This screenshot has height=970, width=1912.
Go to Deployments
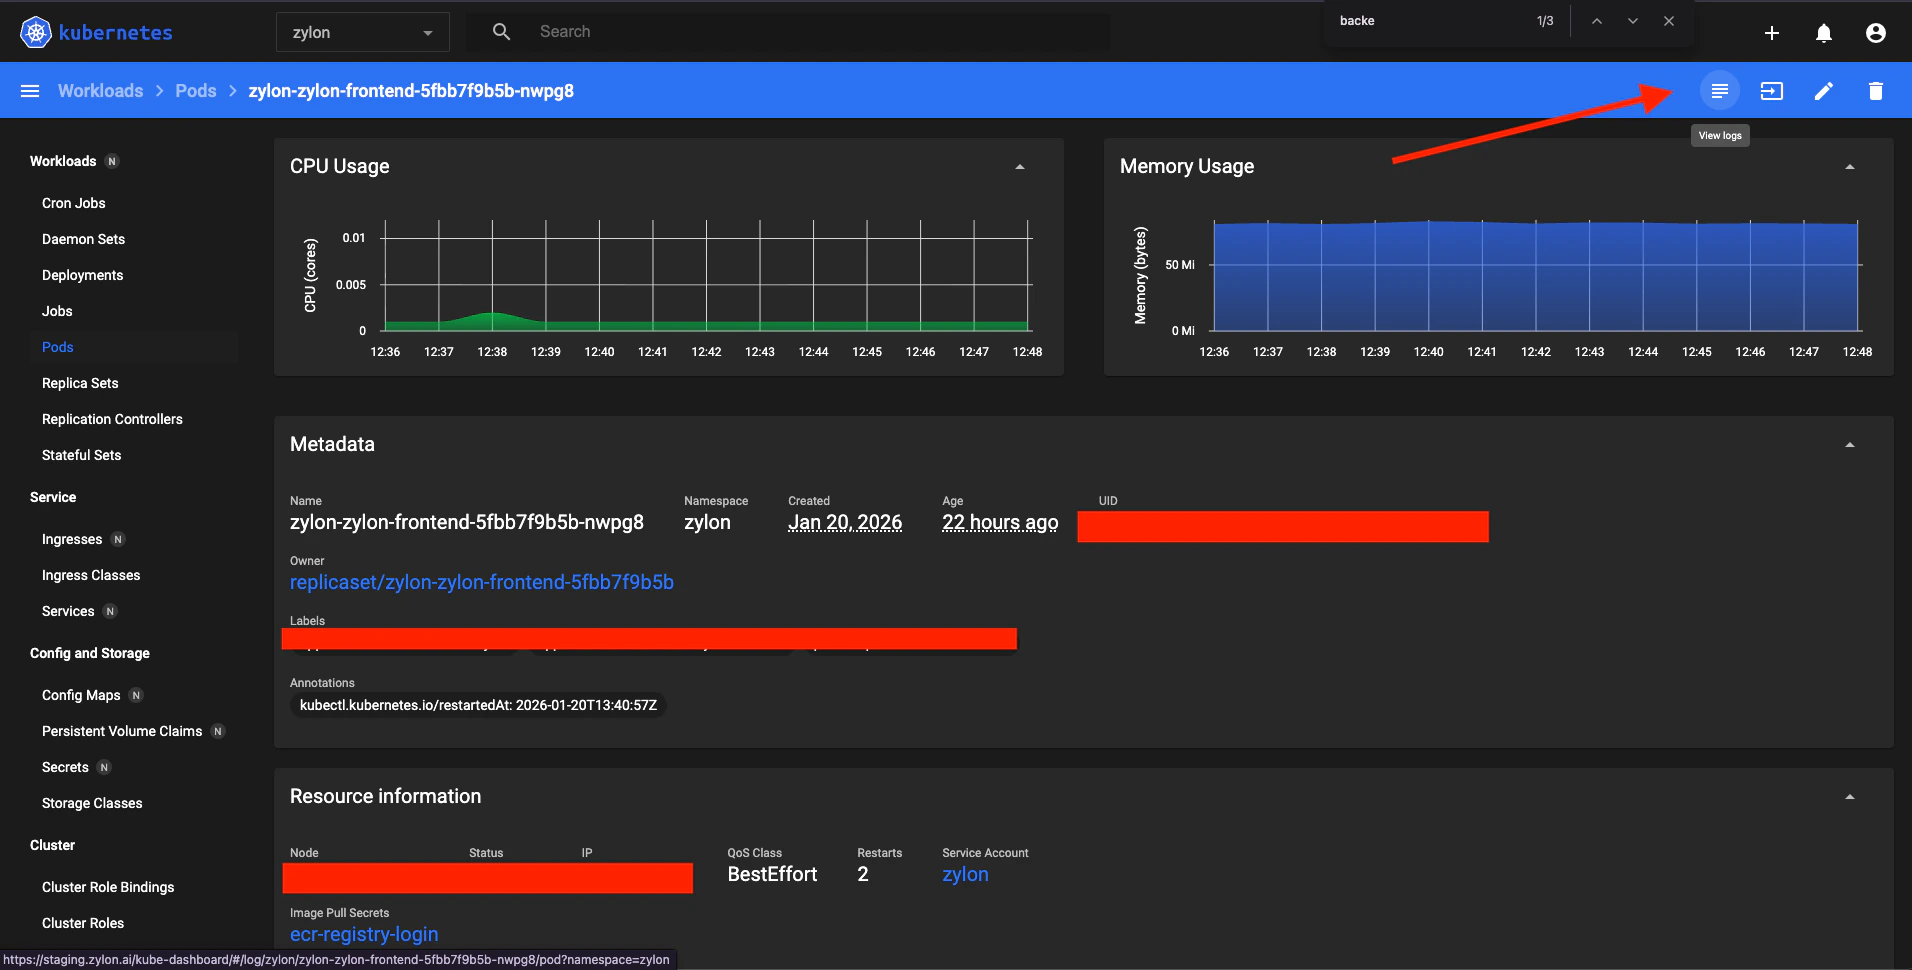pos(83,275)
